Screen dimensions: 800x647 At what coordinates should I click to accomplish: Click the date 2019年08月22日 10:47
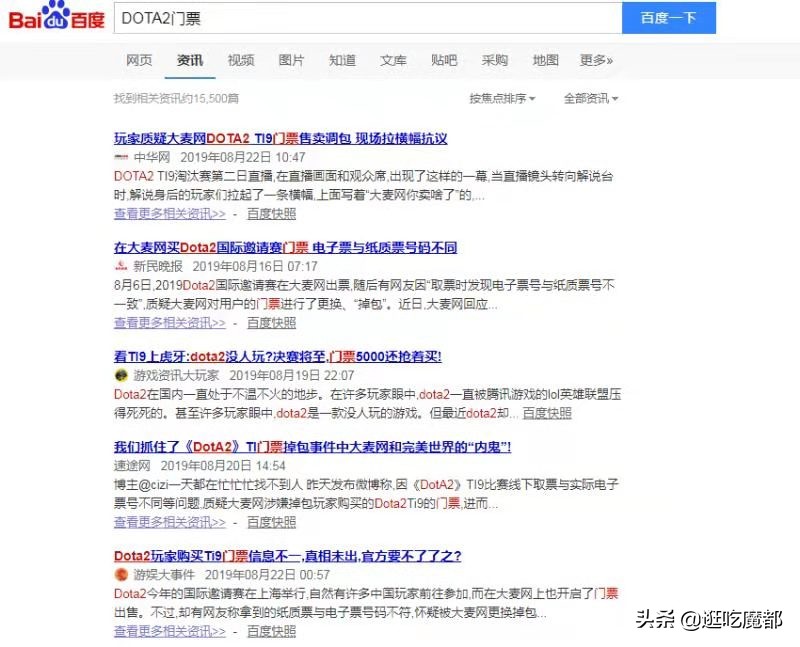[243, 157]
